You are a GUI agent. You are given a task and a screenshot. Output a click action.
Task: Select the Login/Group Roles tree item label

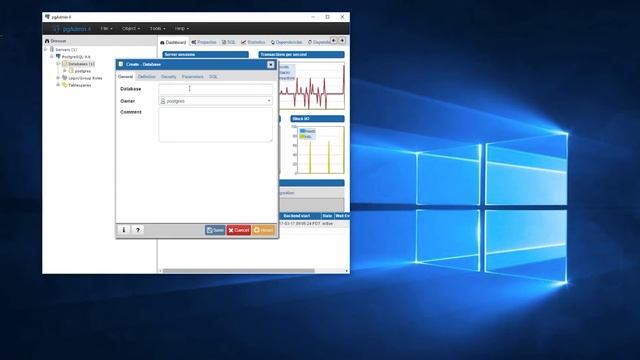(x=85, y=78)
